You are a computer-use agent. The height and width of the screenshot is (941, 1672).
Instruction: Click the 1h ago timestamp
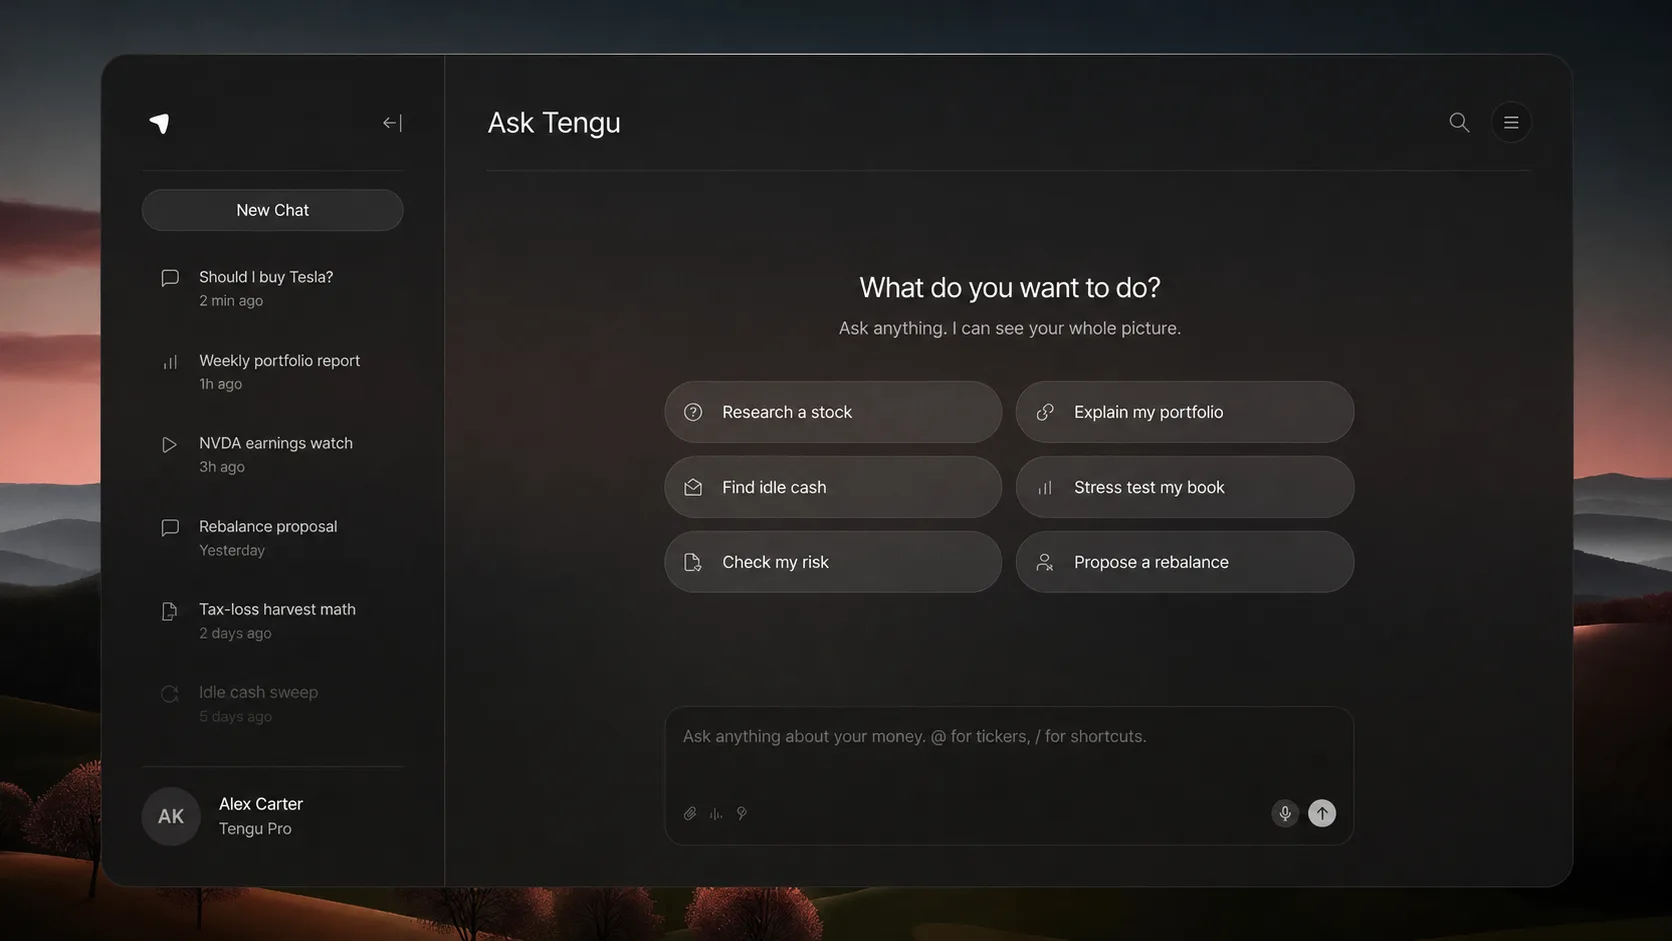click(x=220, y=384)
